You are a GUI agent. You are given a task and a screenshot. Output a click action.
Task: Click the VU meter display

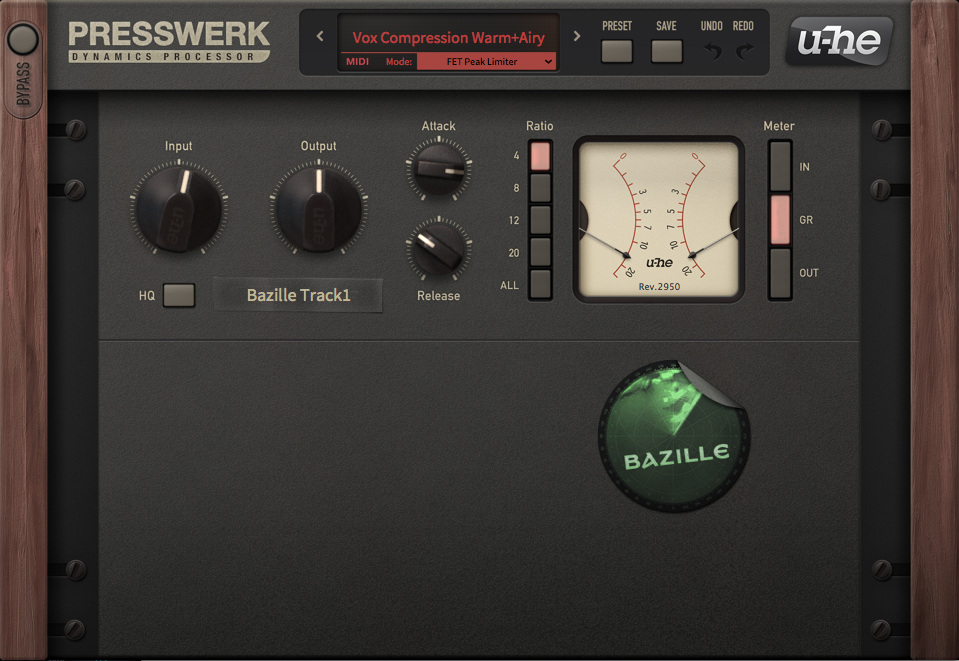coord(659,220)
